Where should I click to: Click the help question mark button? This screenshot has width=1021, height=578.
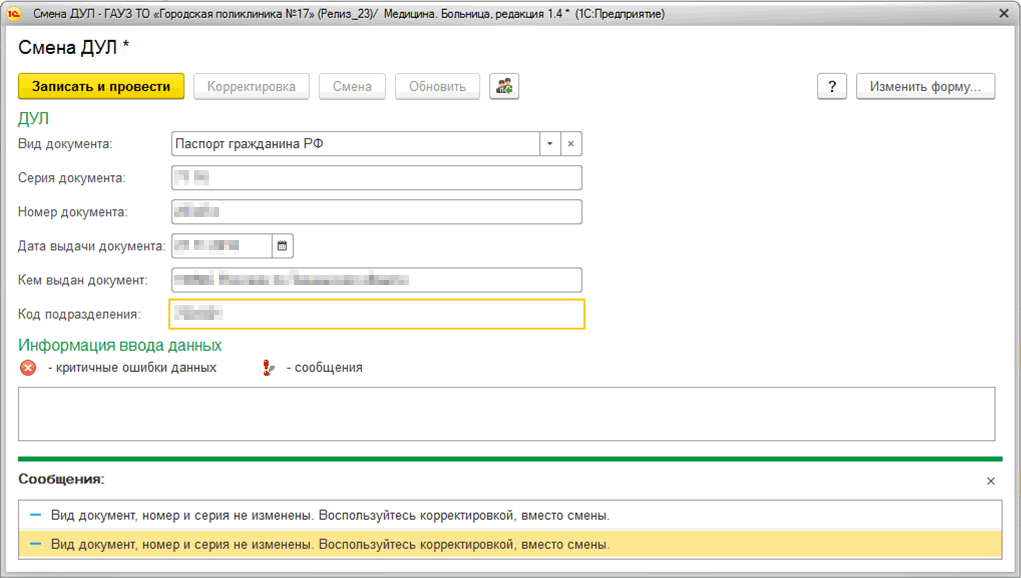(x=832, y=86)
